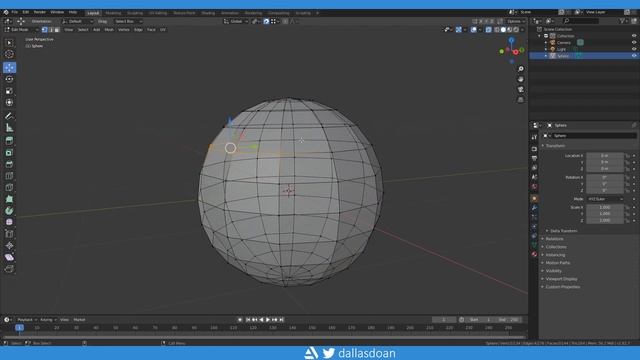The width and height of the screenshot is (640, 360).
Task: Open the Mesh menu in viewport header
Action: pyautogui.click(x=109, y=30)
